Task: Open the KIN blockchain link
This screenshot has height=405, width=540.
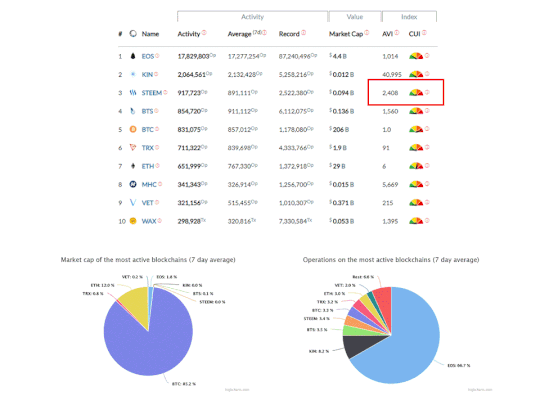Action: pyautogui.click(x=147, y=74)
